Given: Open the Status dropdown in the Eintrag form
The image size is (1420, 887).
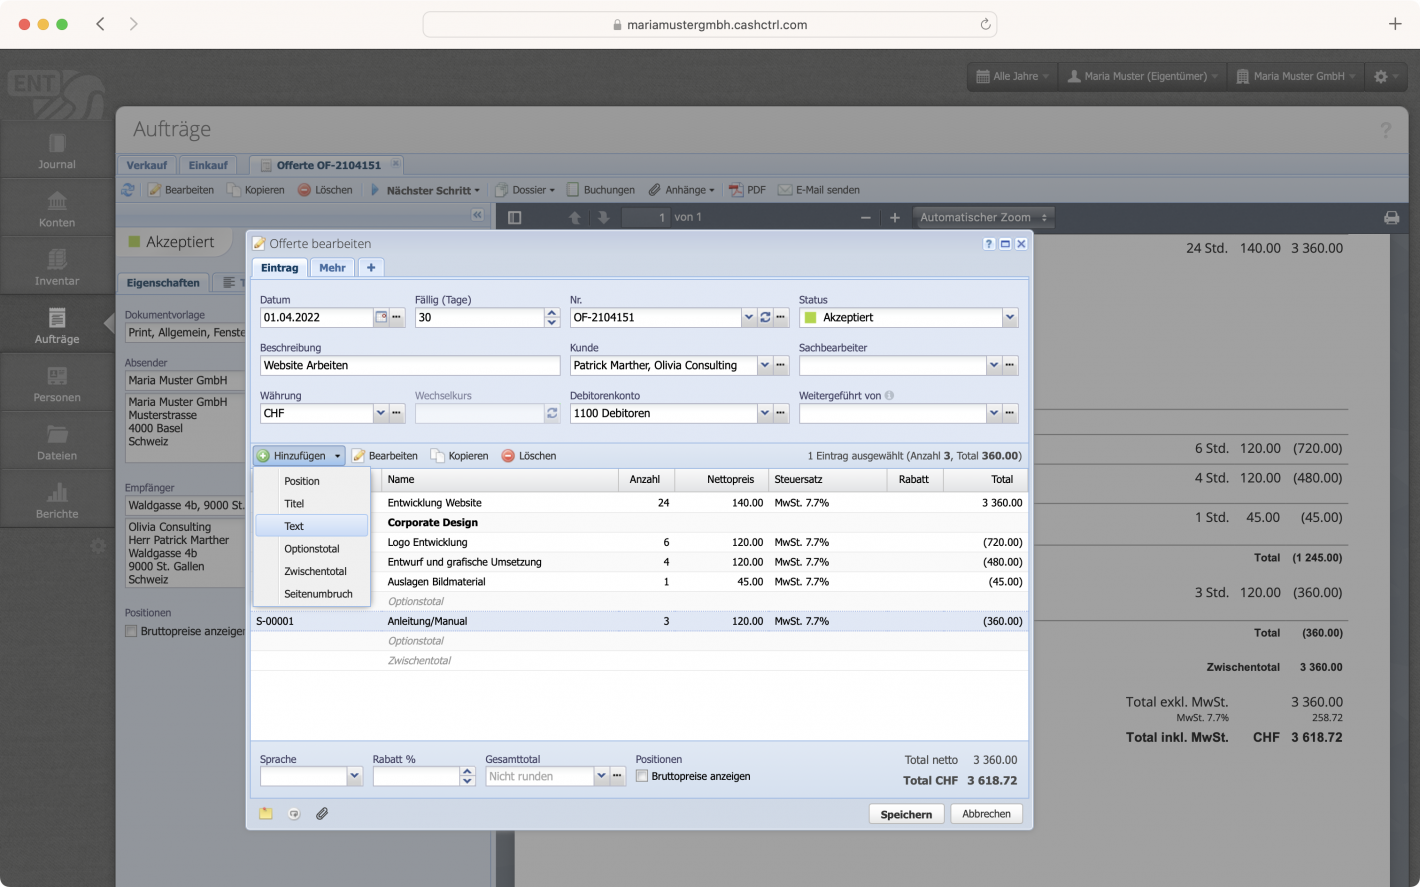Looking at the screenshot, I should point(1010,317).
